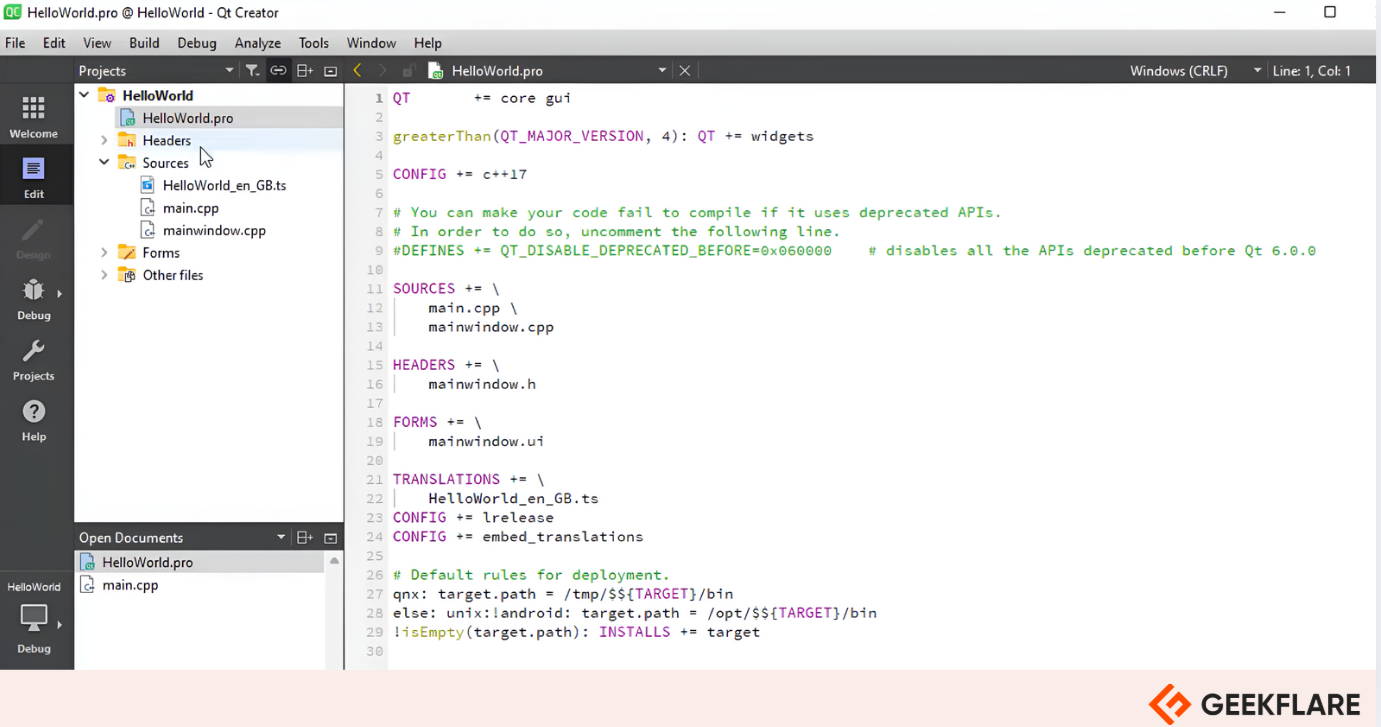1381x727 pixels.
Task: Collapse the HelloWorld project node
Action: [x=84, y=95]
